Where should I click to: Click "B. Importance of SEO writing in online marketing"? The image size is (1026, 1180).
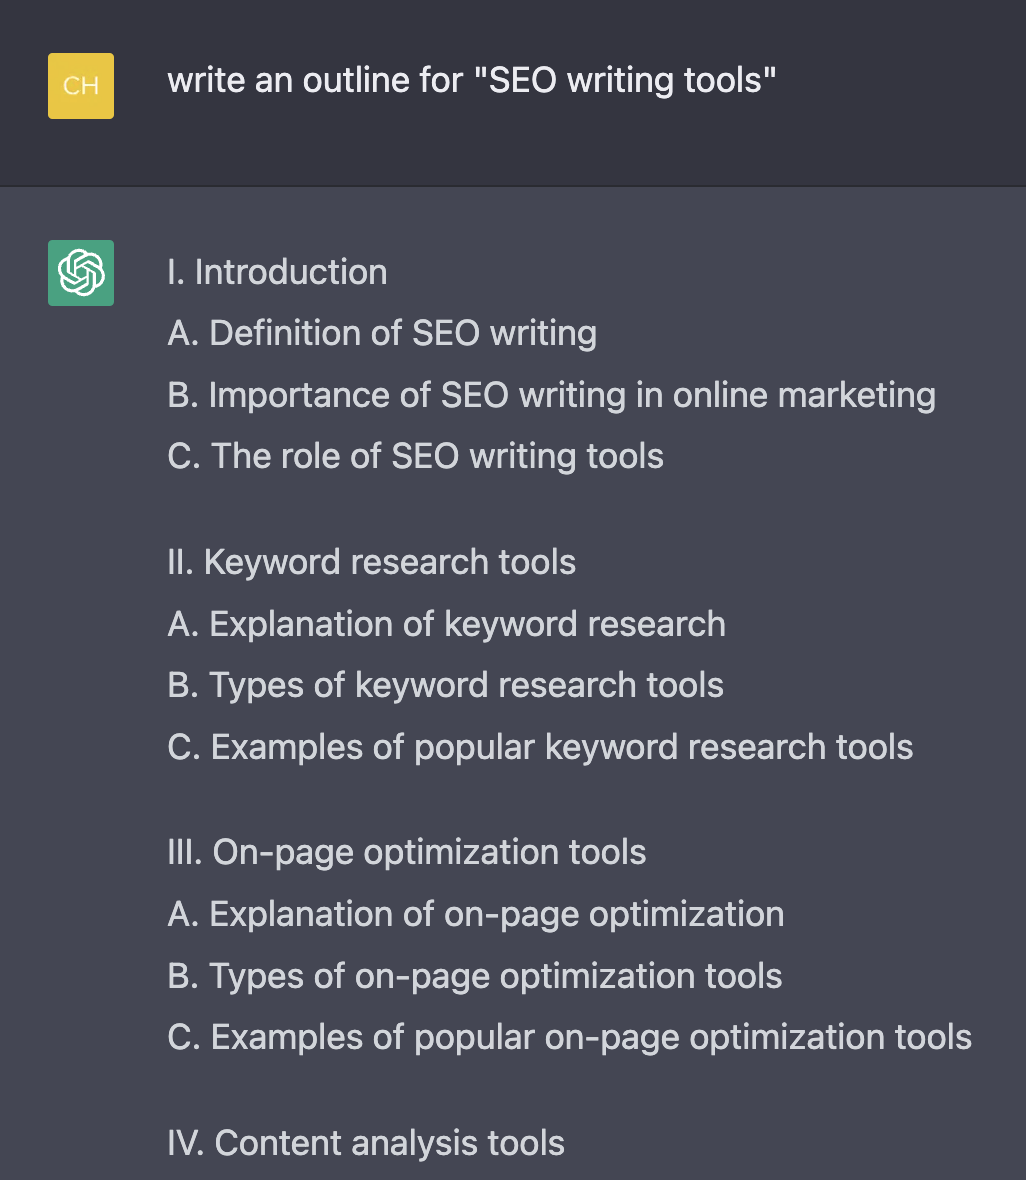pyautogui.click(x=551, y=396)
